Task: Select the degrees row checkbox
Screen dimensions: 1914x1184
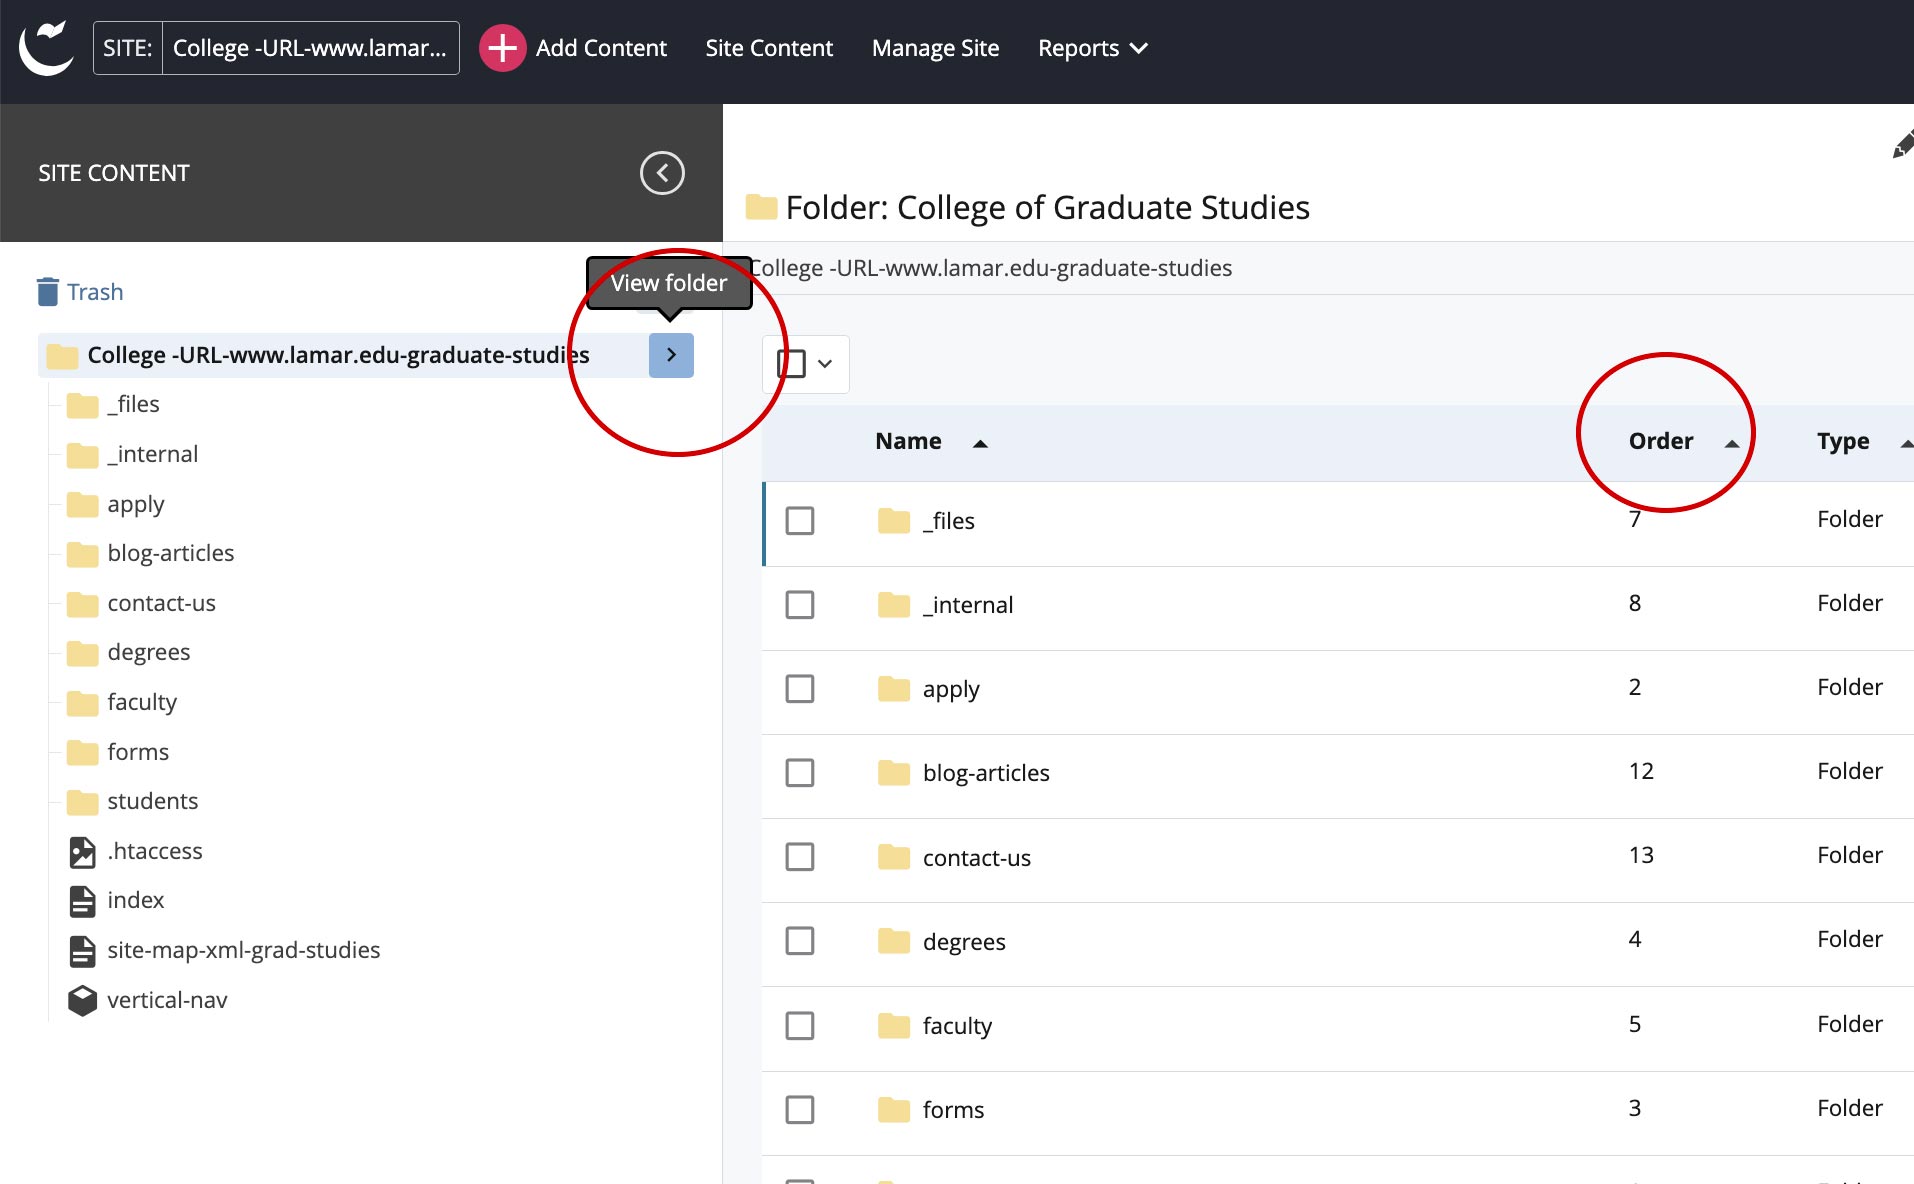Action: (800, 941)
